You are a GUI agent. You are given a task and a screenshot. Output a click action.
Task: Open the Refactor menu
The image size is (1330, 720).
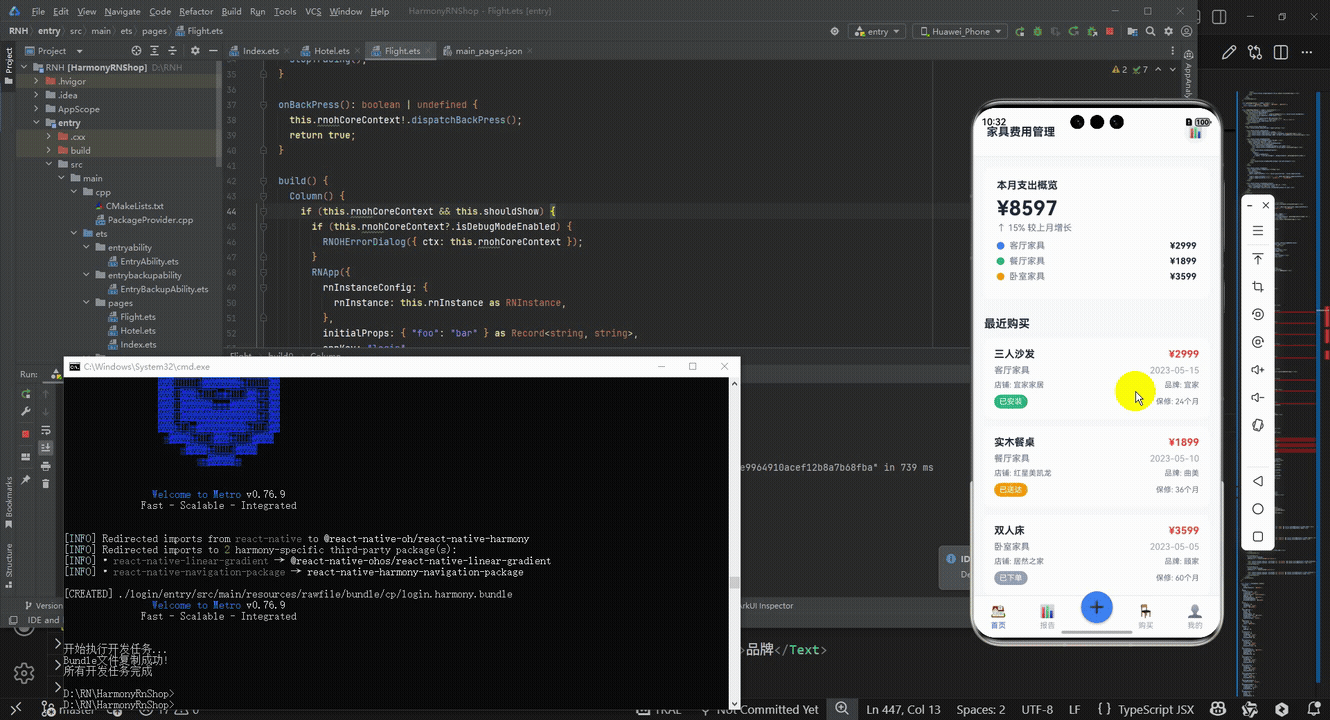click(196, 12)
